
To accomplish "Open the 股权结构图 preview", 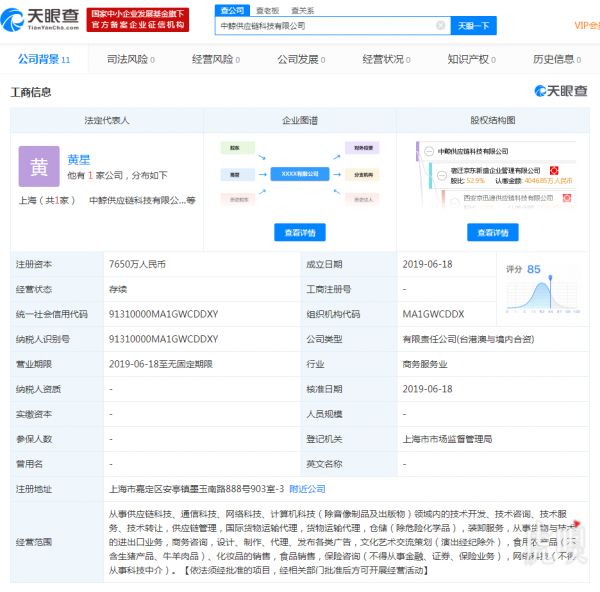I will coord(492,174).
